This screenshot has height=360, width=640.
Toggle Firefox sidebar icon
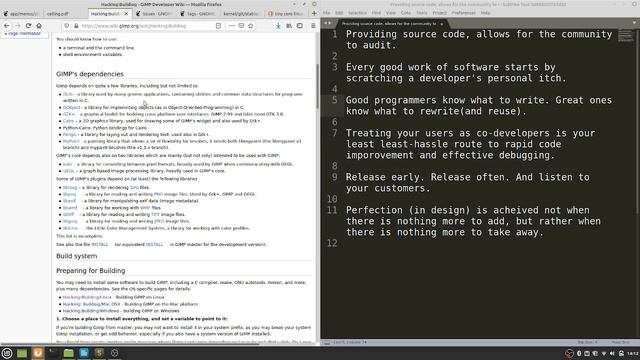[x=300, y=26]
